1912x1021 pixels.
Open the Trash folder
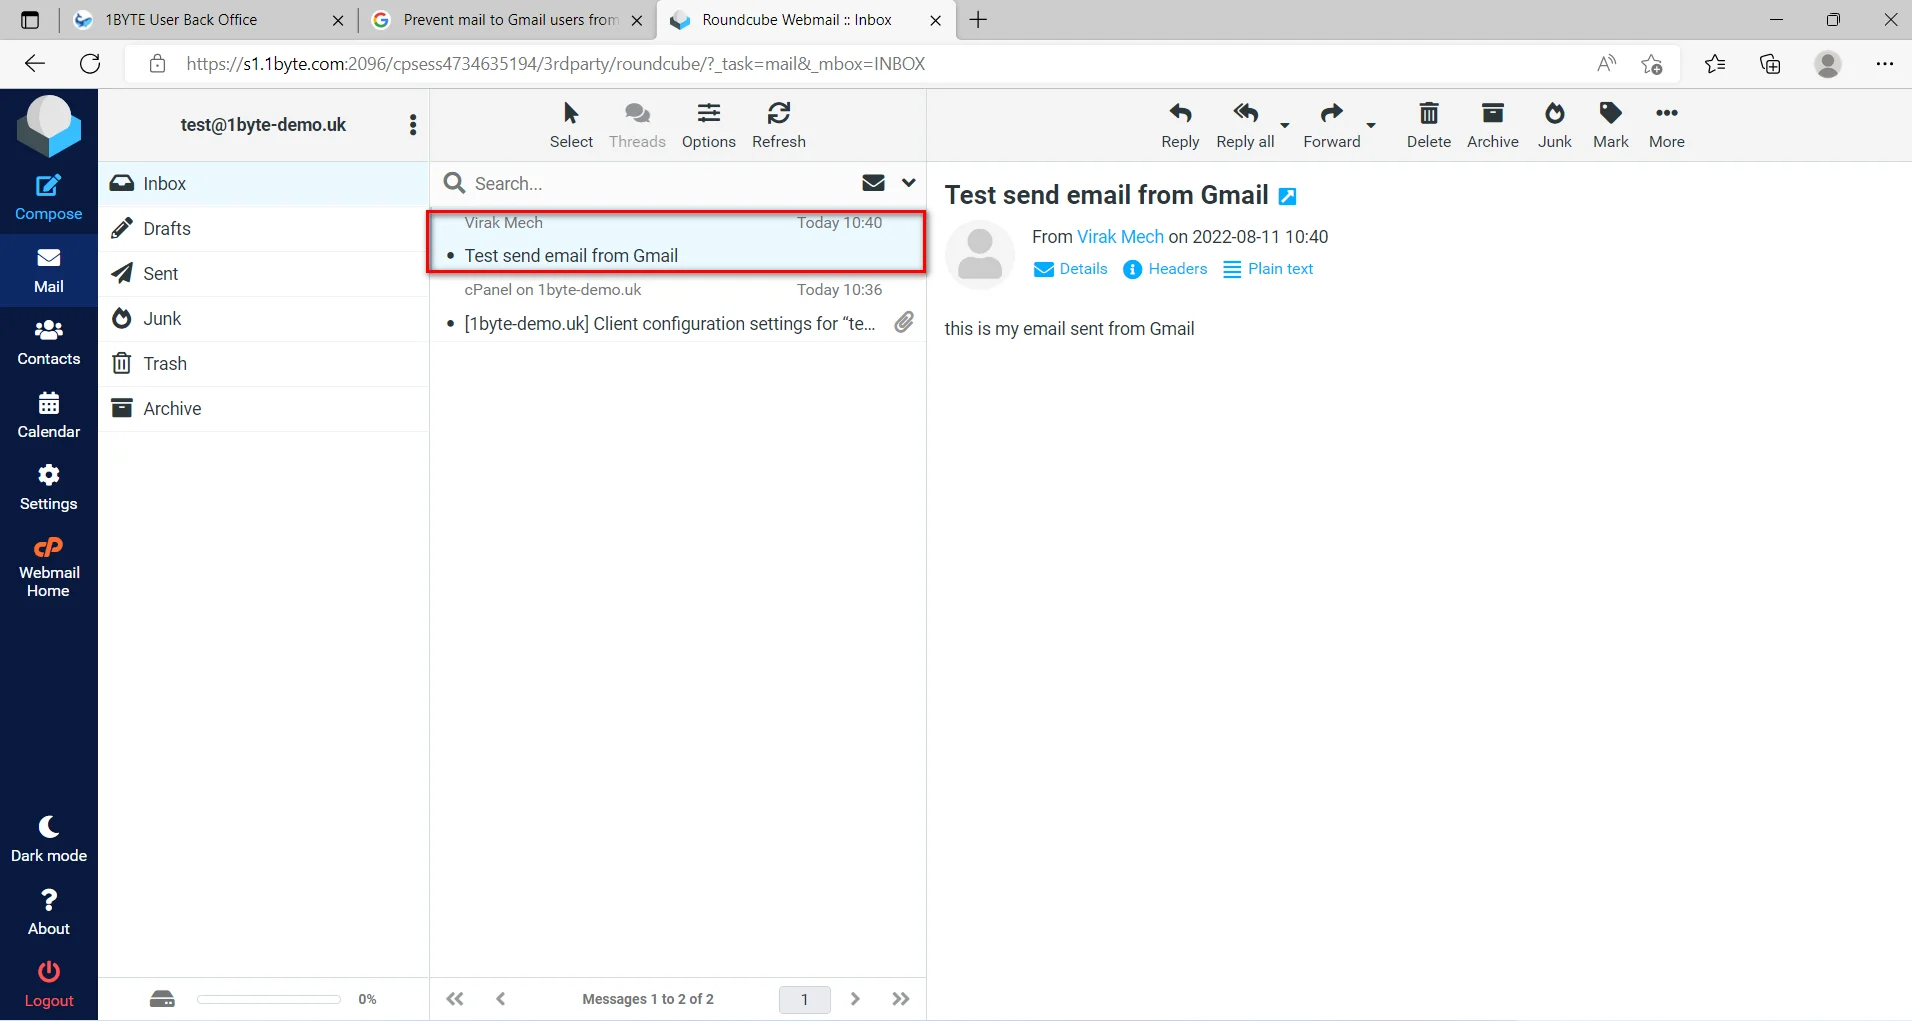coord(264,364)
